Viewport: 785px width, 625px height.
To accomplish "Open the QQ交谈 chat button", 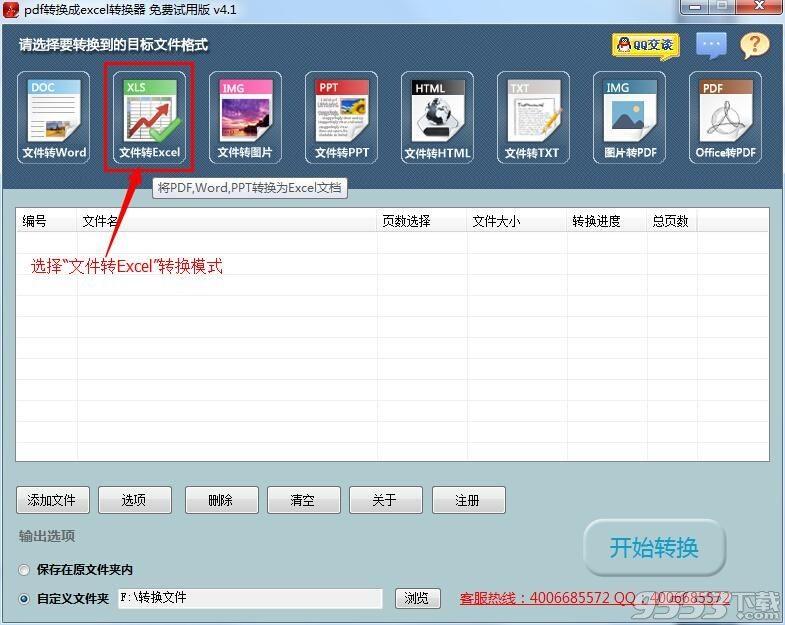I will 645,46.
